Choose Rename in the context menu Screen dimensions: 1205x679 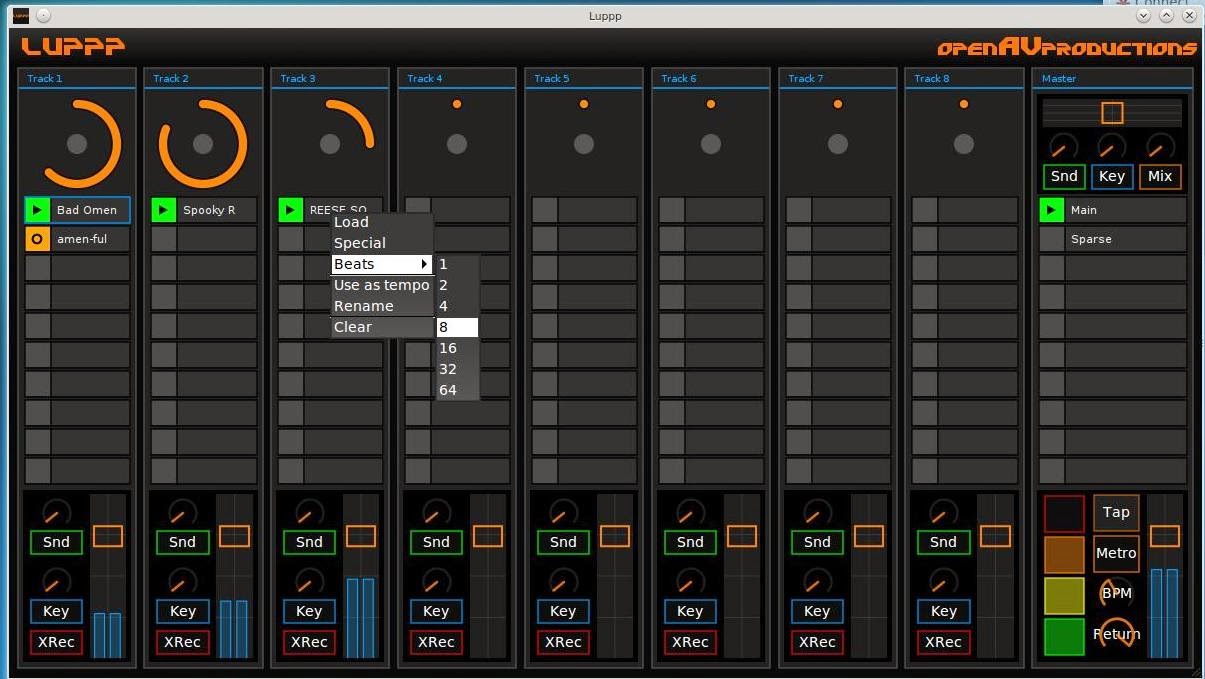[x=382, y=306]
